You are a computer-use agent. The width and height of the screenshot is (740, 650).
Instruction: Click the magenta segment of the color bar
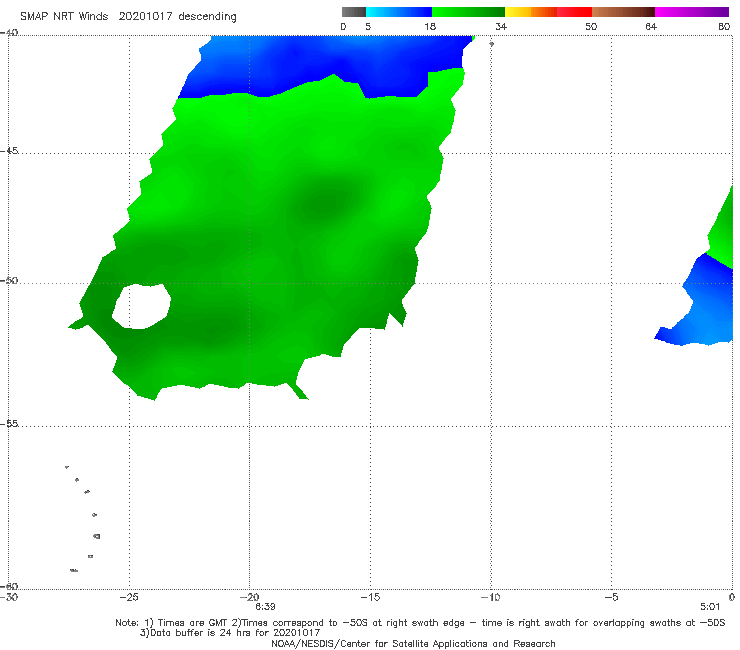tap(692, 12)
